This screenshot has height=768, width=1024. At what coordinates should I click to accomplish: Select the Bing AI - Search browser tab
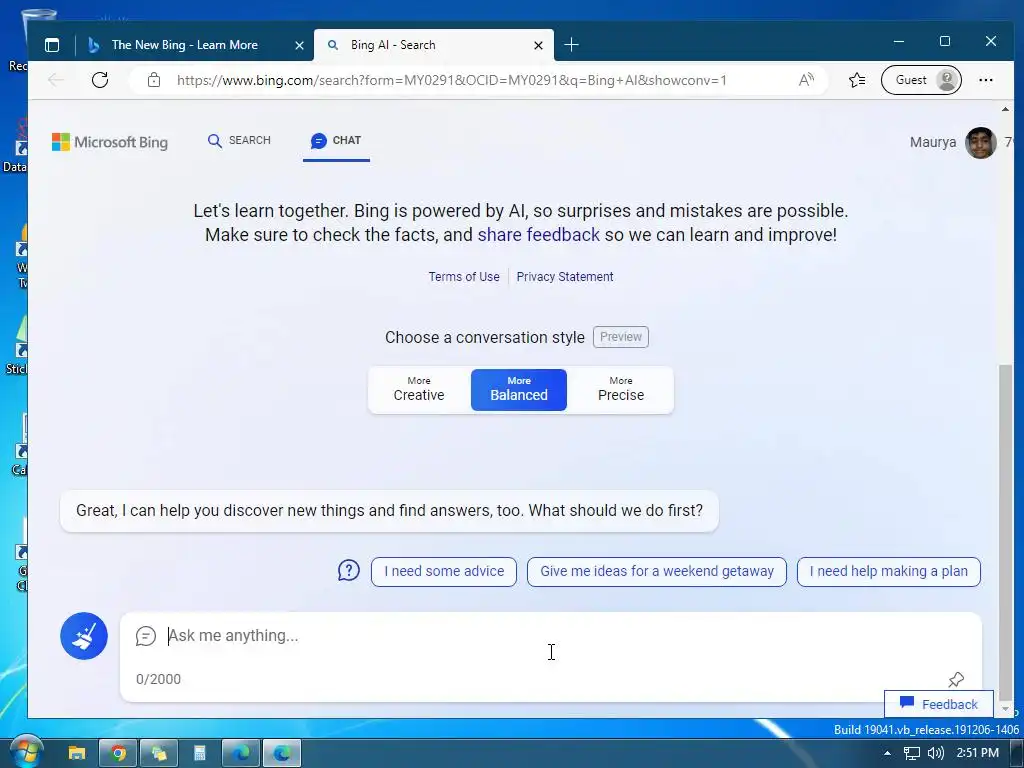[x=434, y=45]
